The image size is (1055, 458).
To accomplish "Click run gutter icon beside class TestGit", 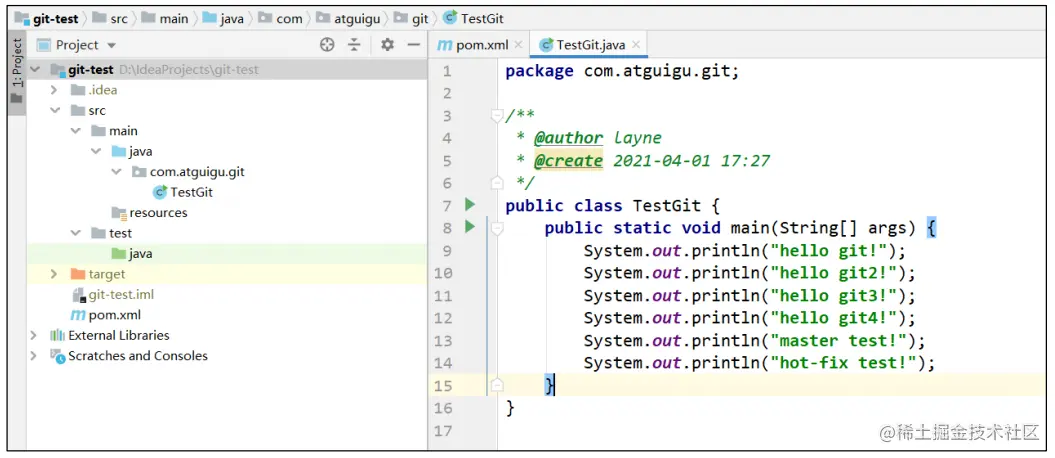I will point(470,204).
